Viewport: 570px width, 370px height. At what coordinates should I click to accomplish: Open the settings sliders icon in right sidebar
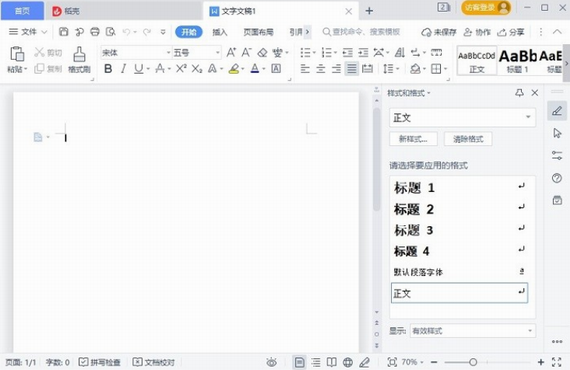[557, 156]
